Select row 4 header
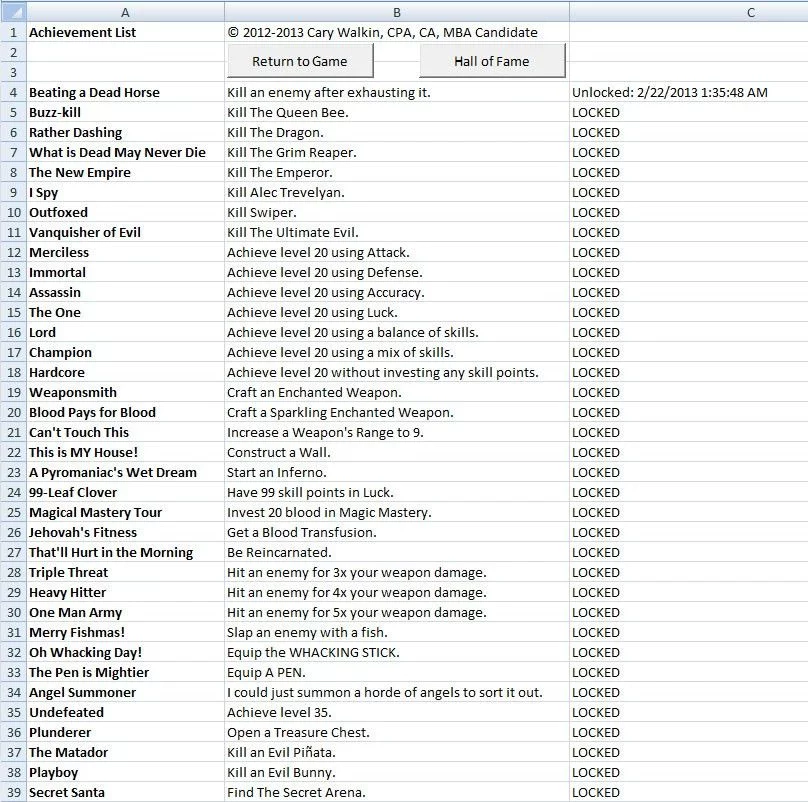 coord(13,92)
